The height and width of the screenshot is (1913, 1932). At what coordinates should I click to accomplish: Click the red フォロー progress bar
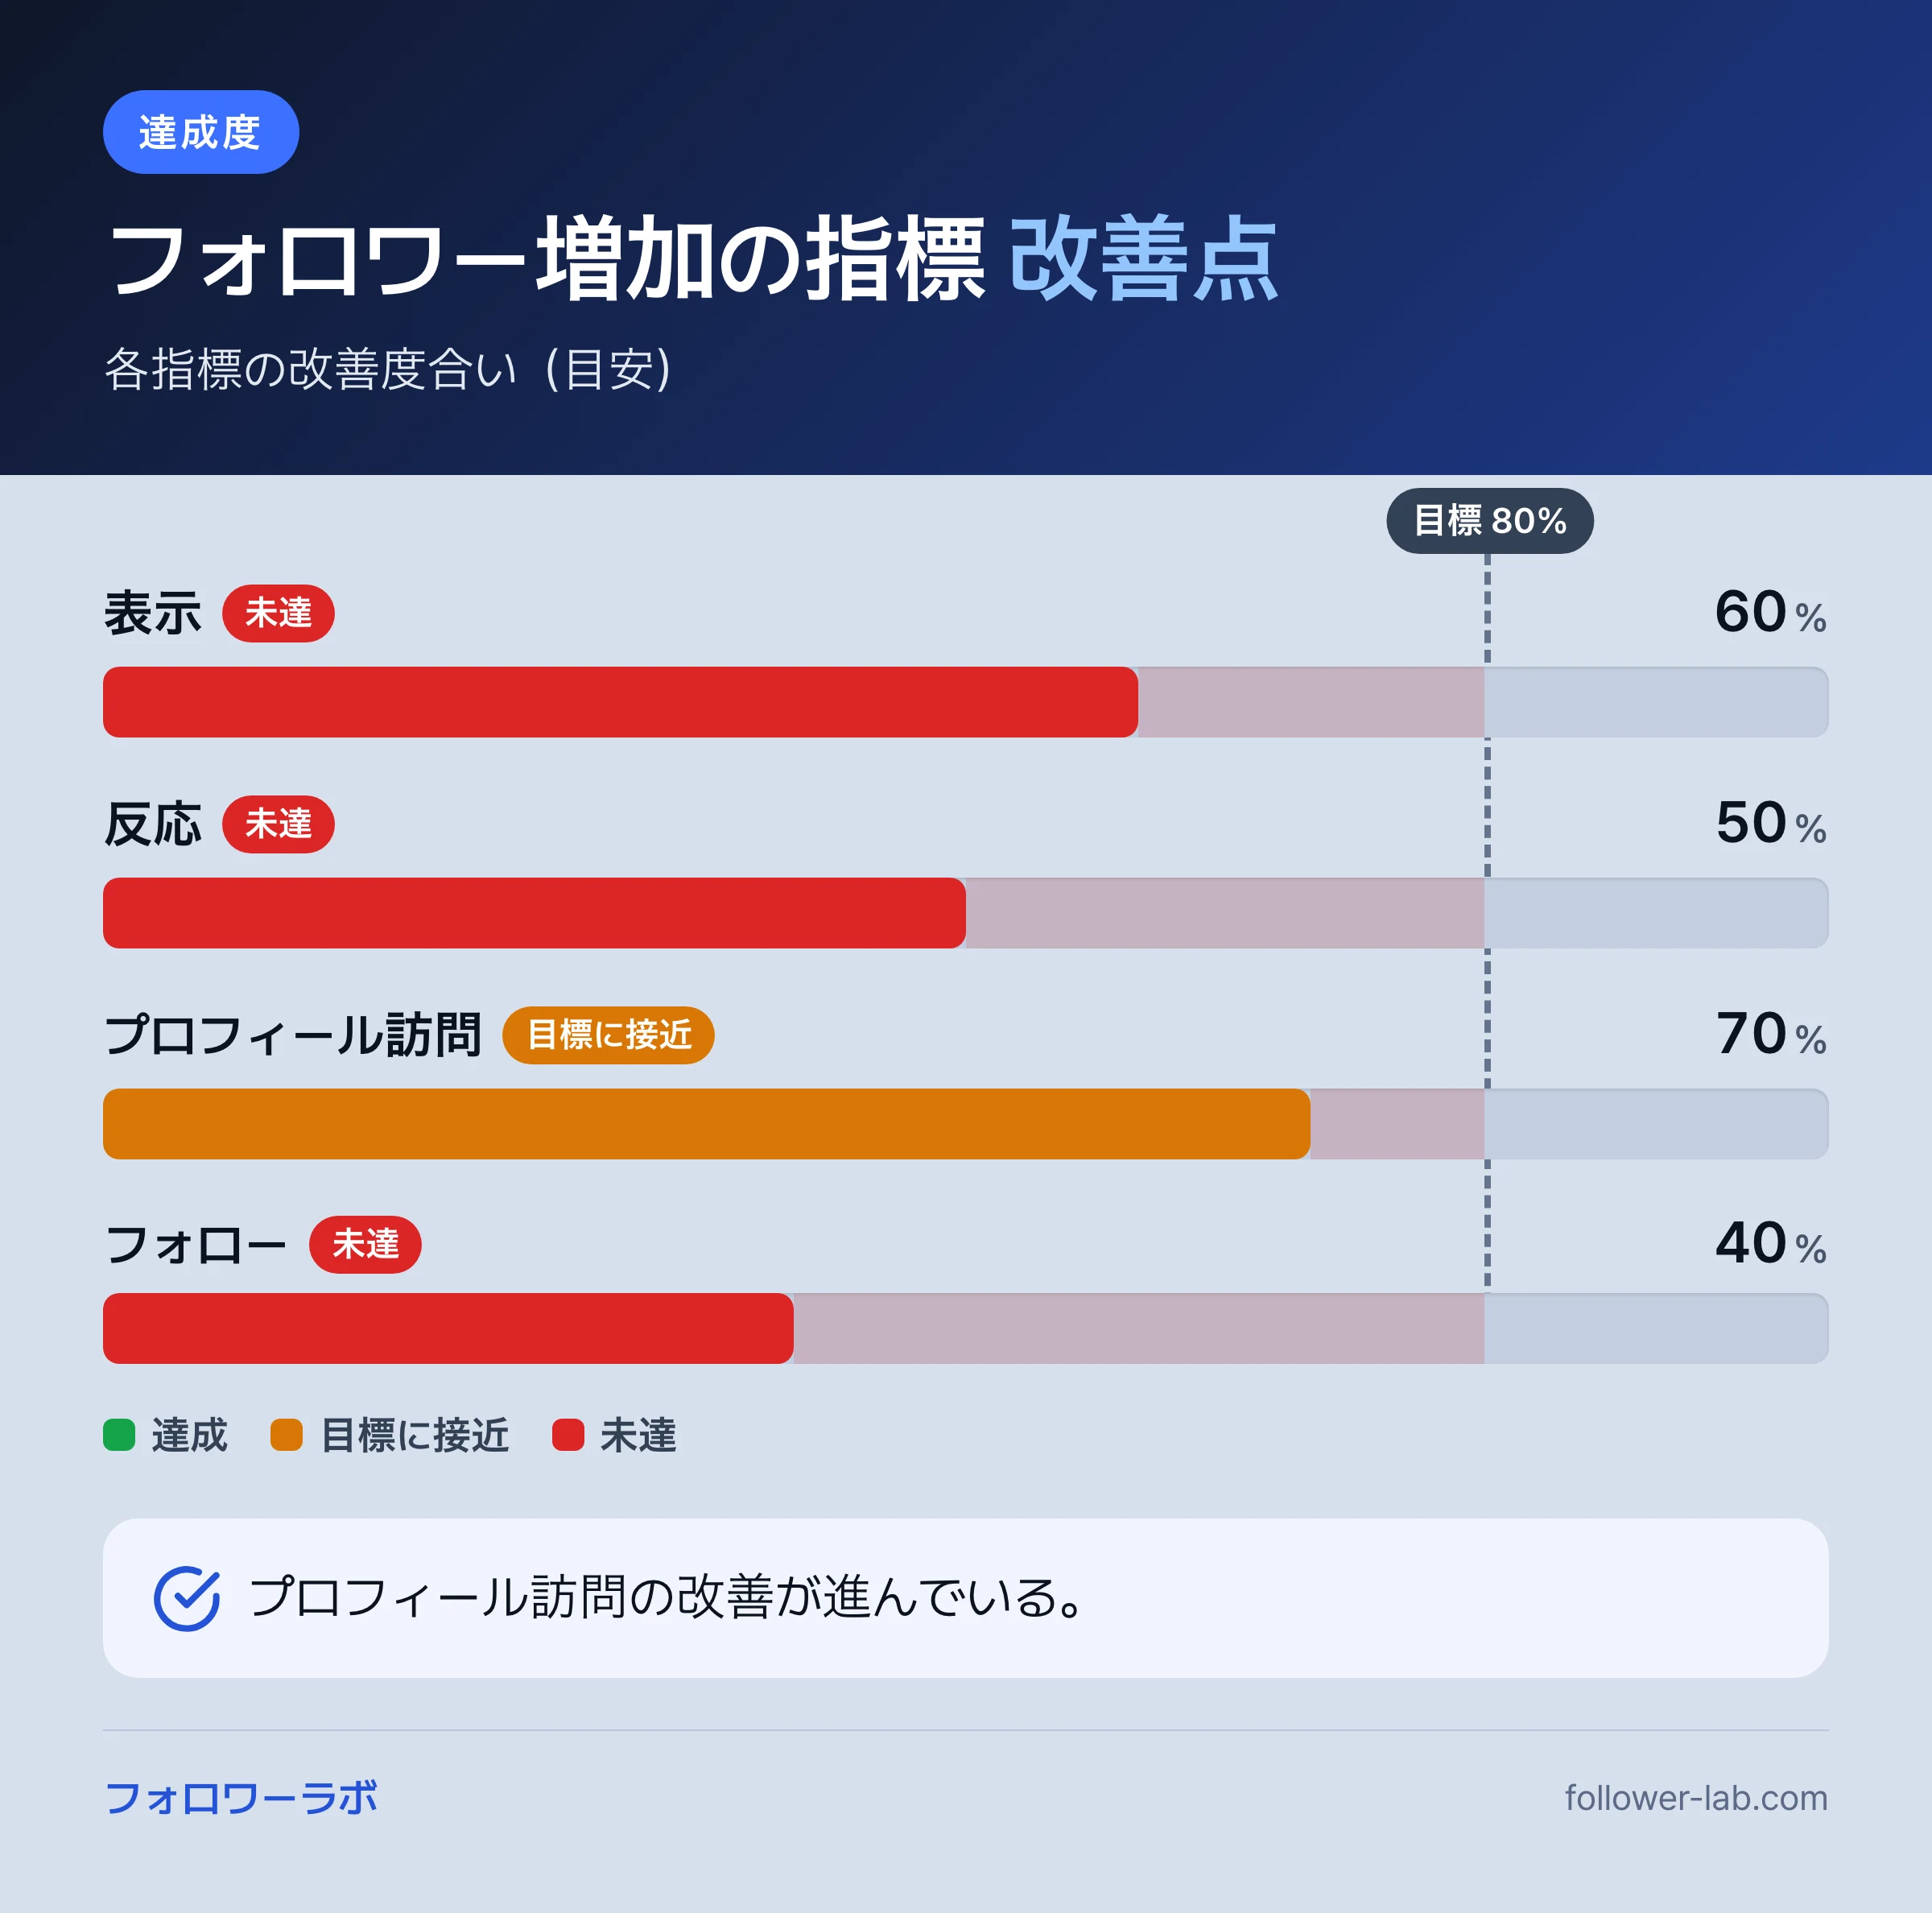coord(448,1328)
